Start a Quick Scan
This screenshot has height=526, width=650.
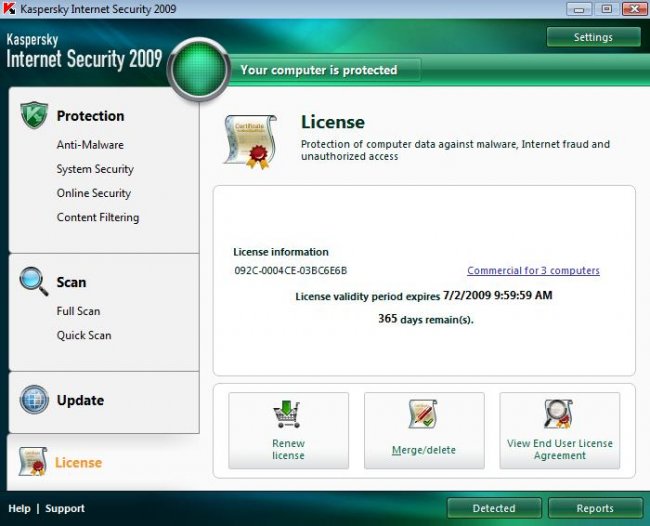[84, 335]
